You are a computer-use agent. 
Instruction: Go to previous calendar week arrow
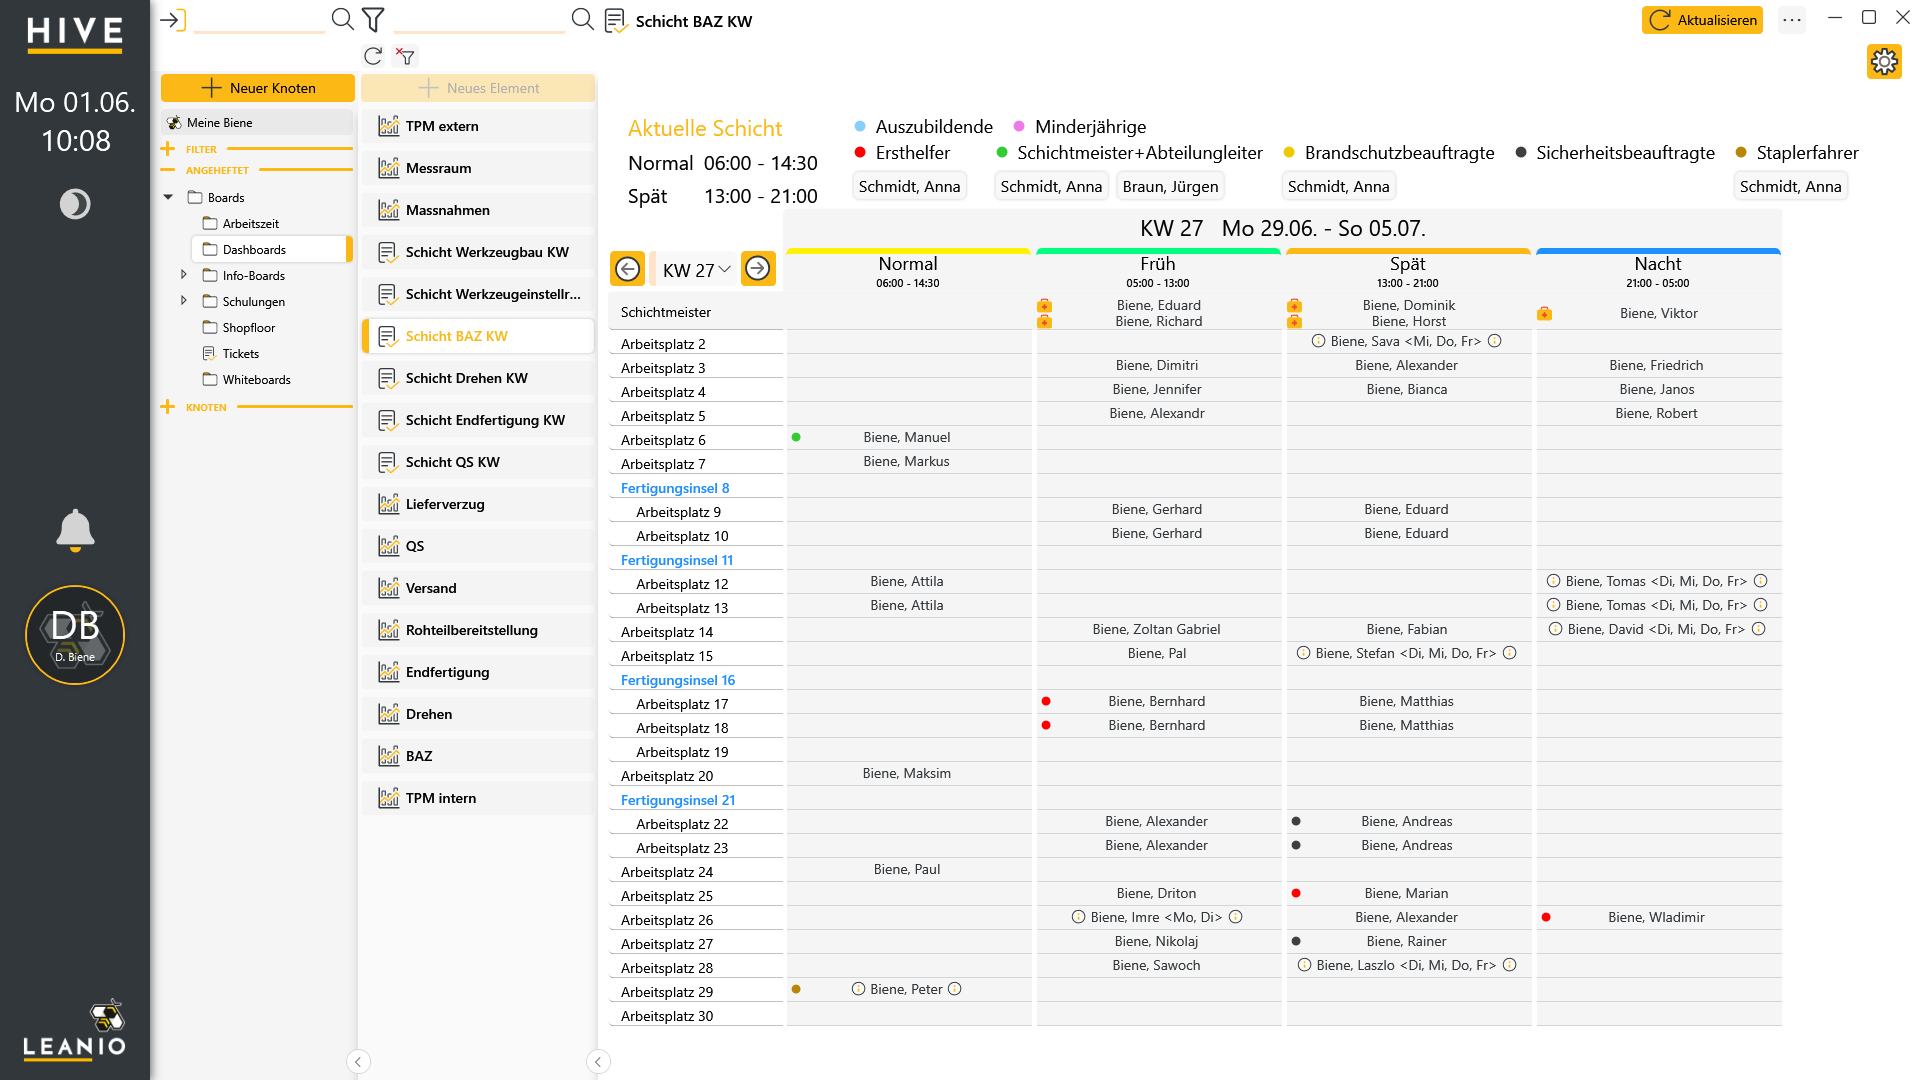click(x=628, y=268)
